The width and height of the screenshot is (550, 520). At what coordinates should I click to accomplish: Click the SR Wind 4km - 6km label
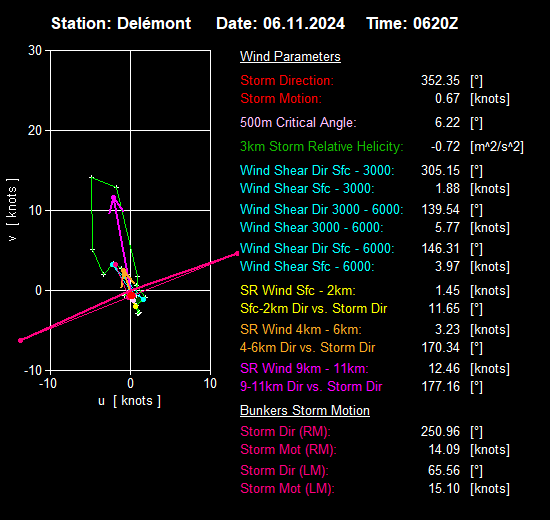tap(301, 329)
